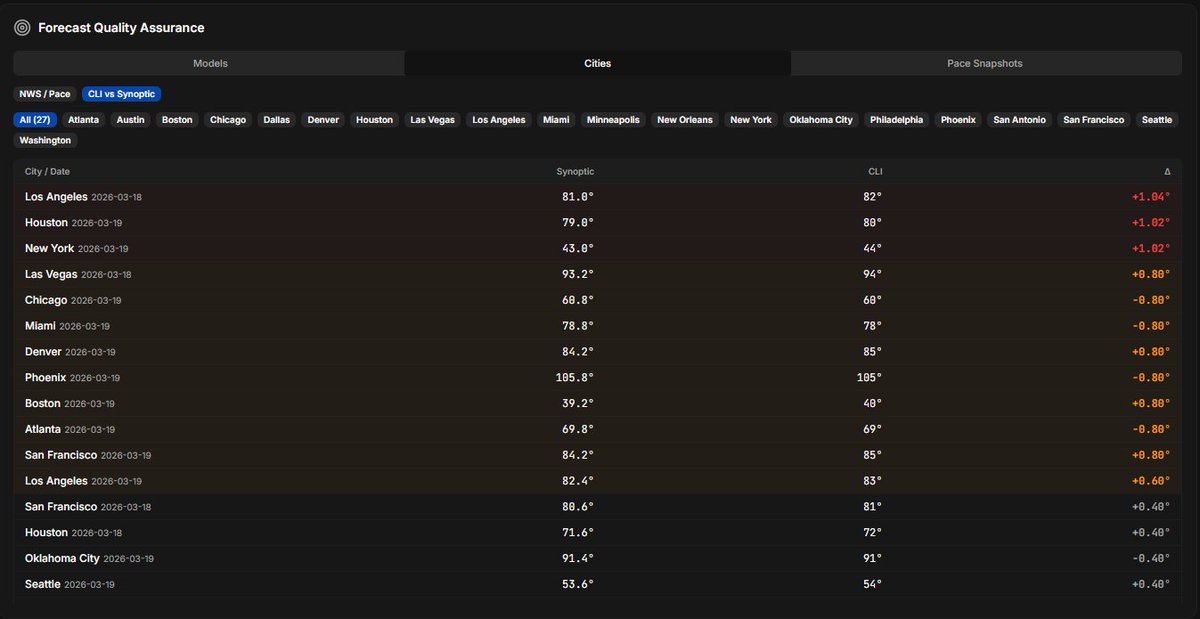Activate the New Orleans filter chip

683,119
